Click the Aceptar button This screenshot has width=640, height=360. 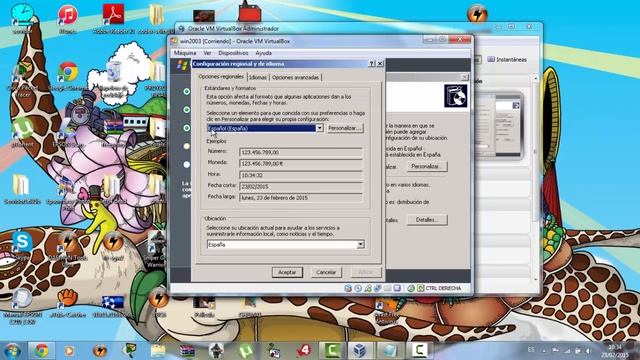tap(287, 272)
